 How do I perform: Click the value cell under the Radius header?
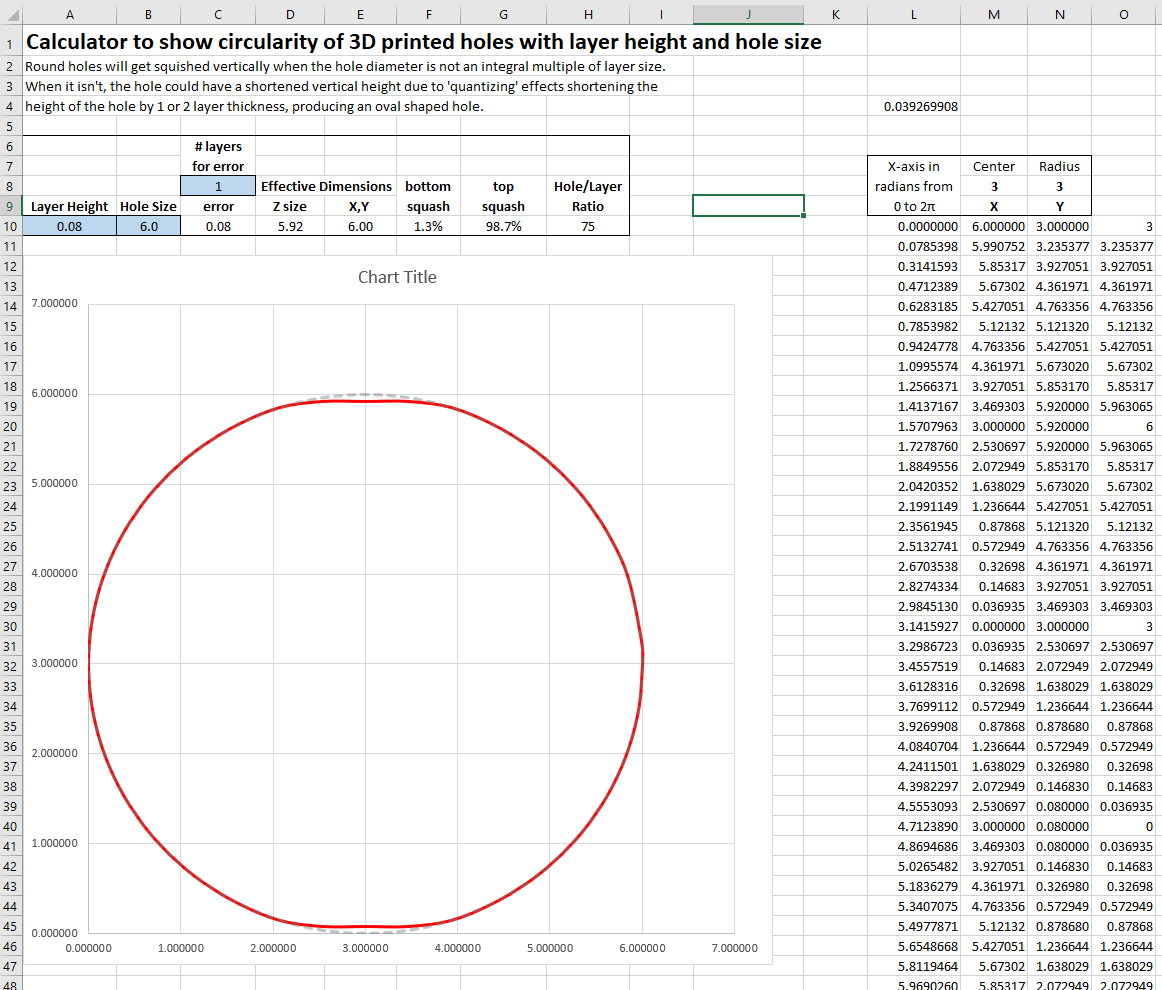click(1059, 186)
